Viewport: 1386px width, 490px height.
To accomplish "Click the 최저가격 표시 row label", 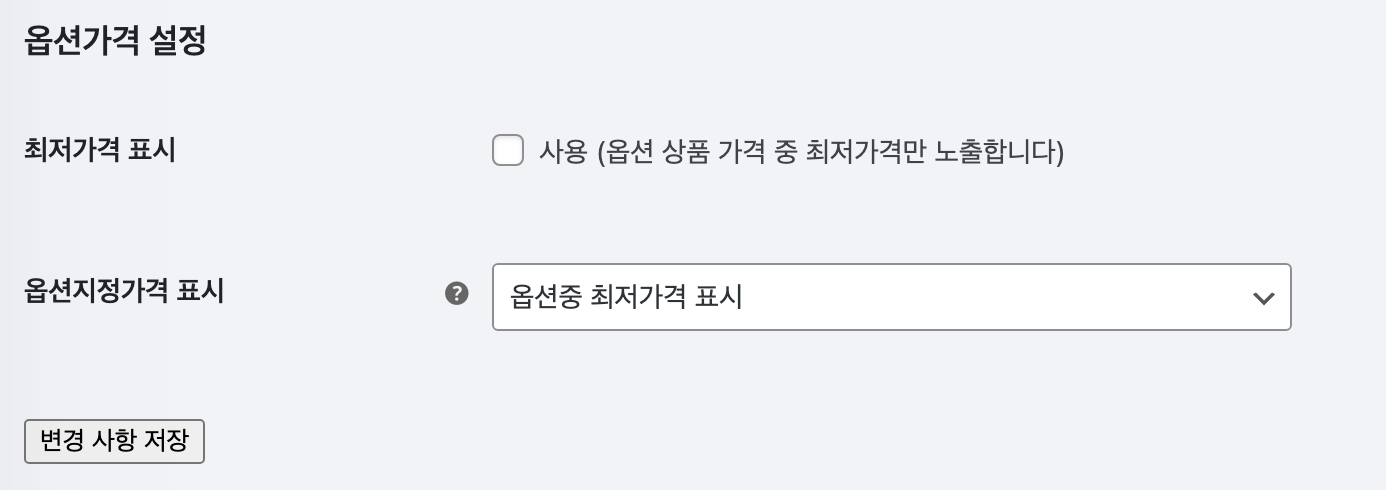I will (99, 151).
